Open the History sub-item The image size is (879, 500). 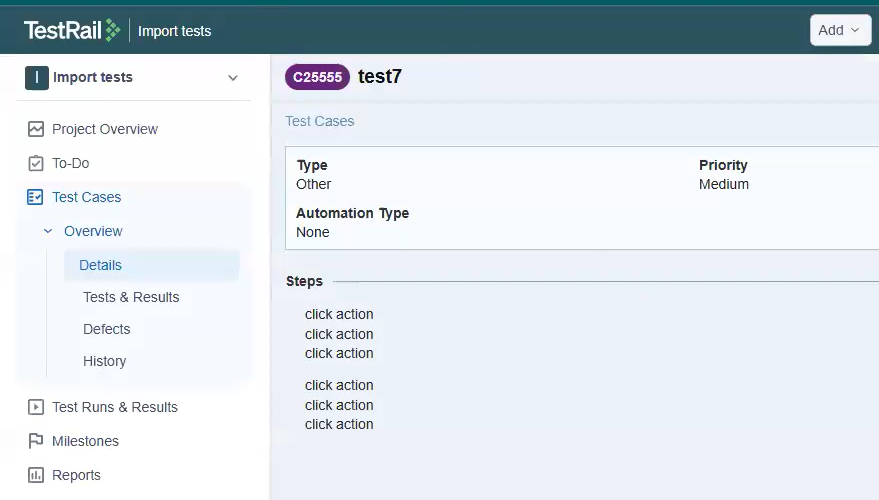click(105, 361)
